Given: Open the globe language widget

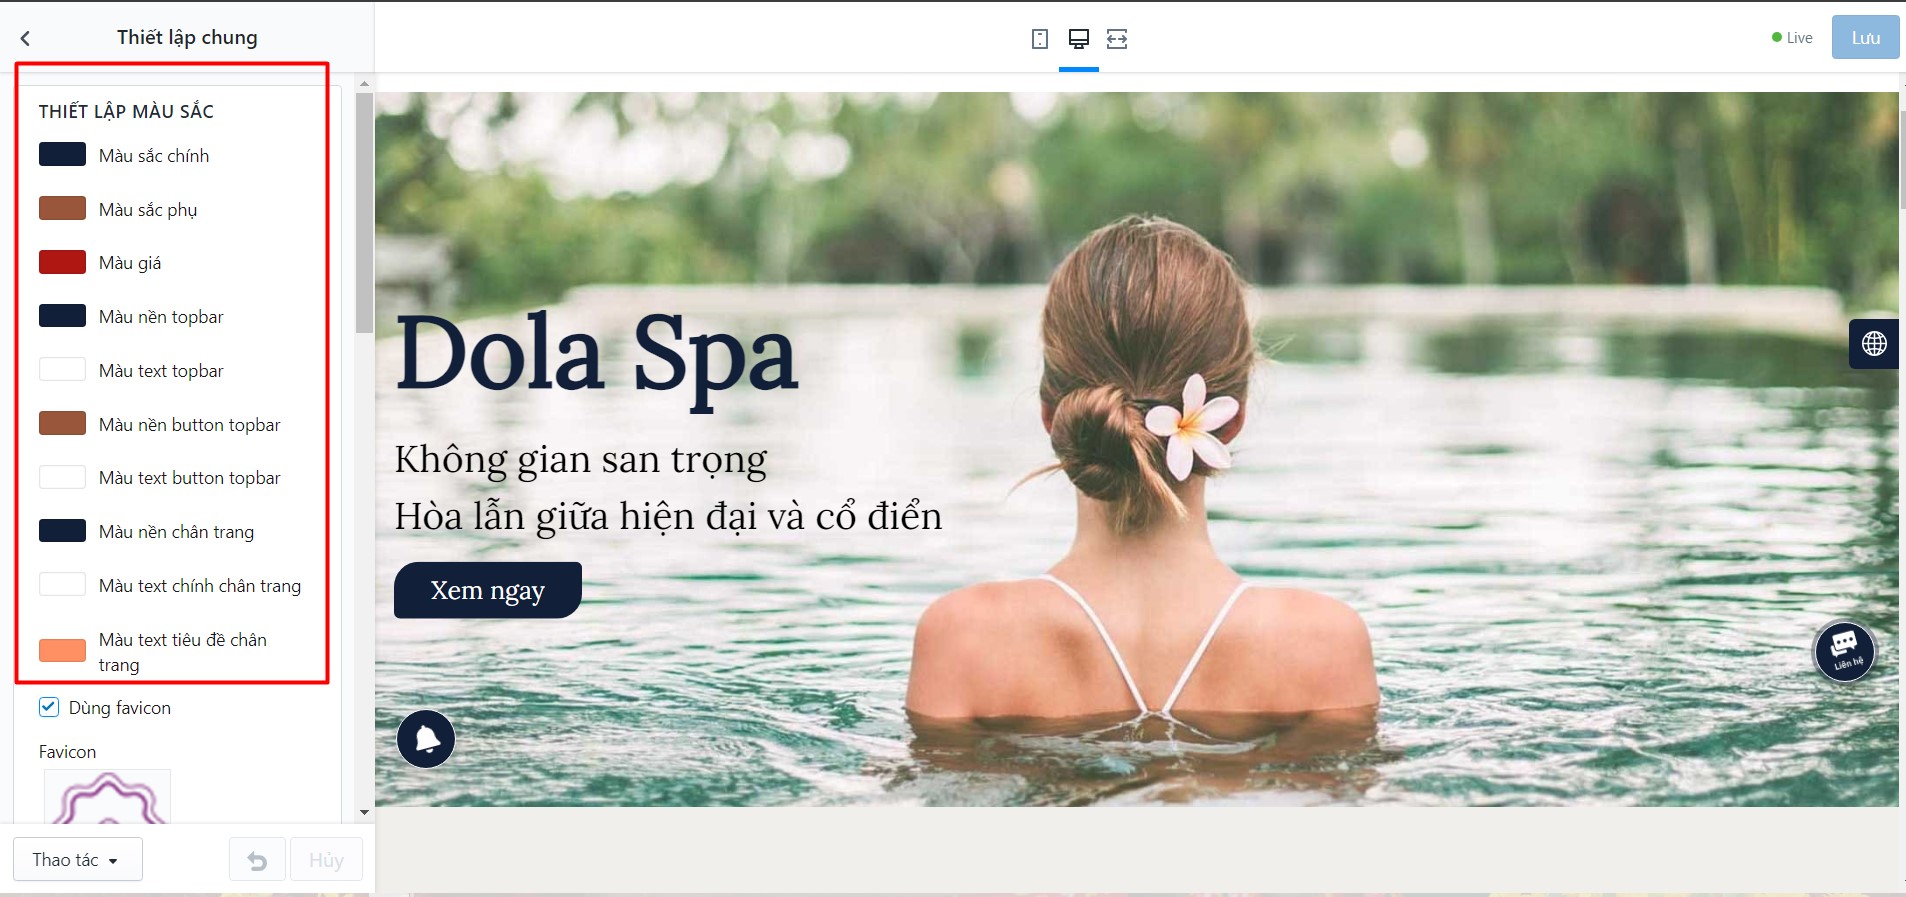Looking at the screenshot, I should pyautogui.click(x=1874, y=344).
